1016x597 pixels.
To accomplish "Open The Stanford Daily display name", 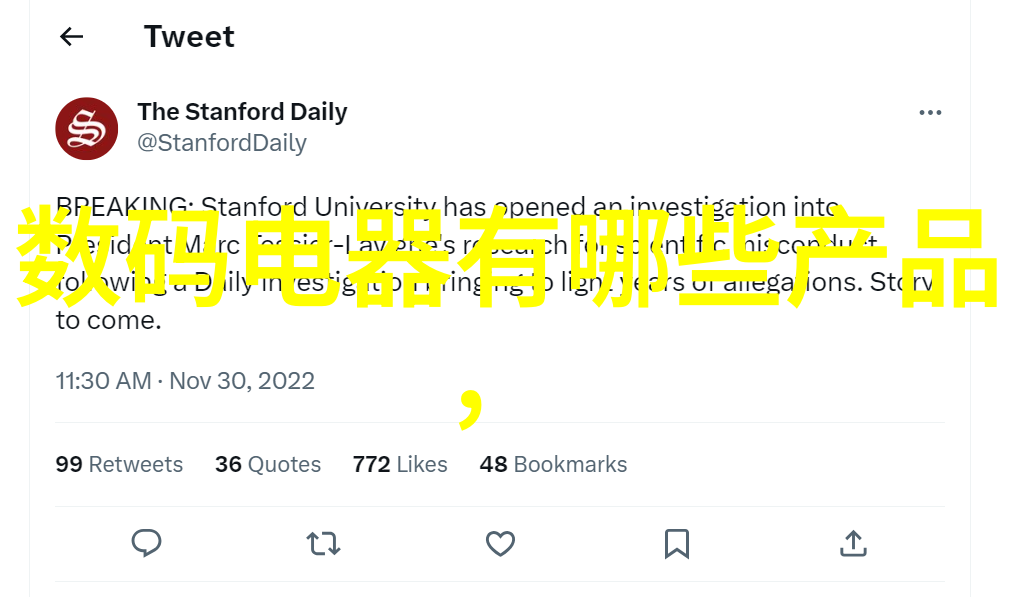I will pos(242,112).
